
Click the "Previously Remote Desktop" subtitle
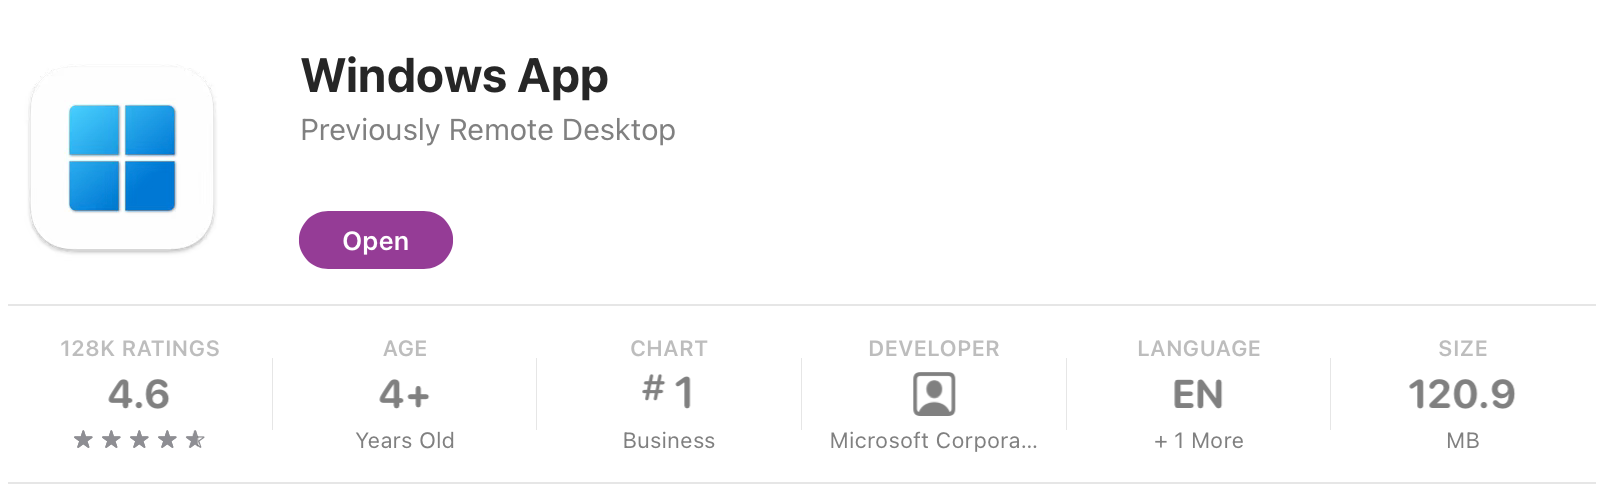coord(488,130)
